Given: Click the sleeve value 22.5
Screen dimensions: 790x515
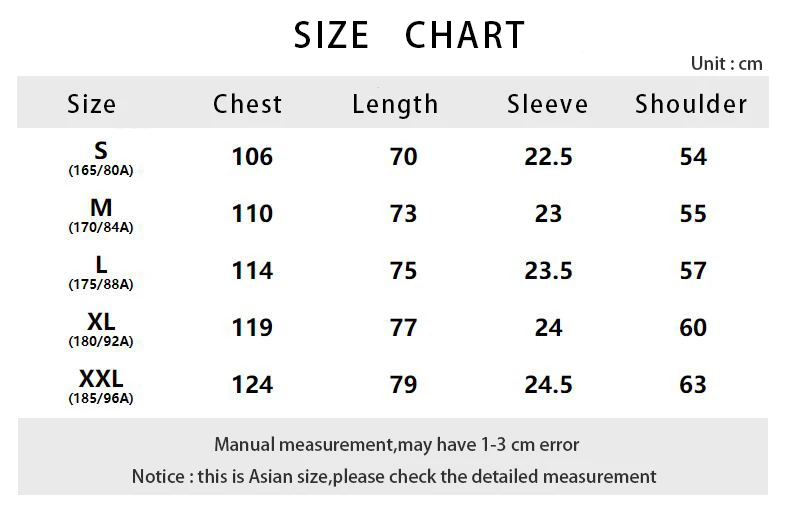Looking at the screenshot, I should pos(548,157).
